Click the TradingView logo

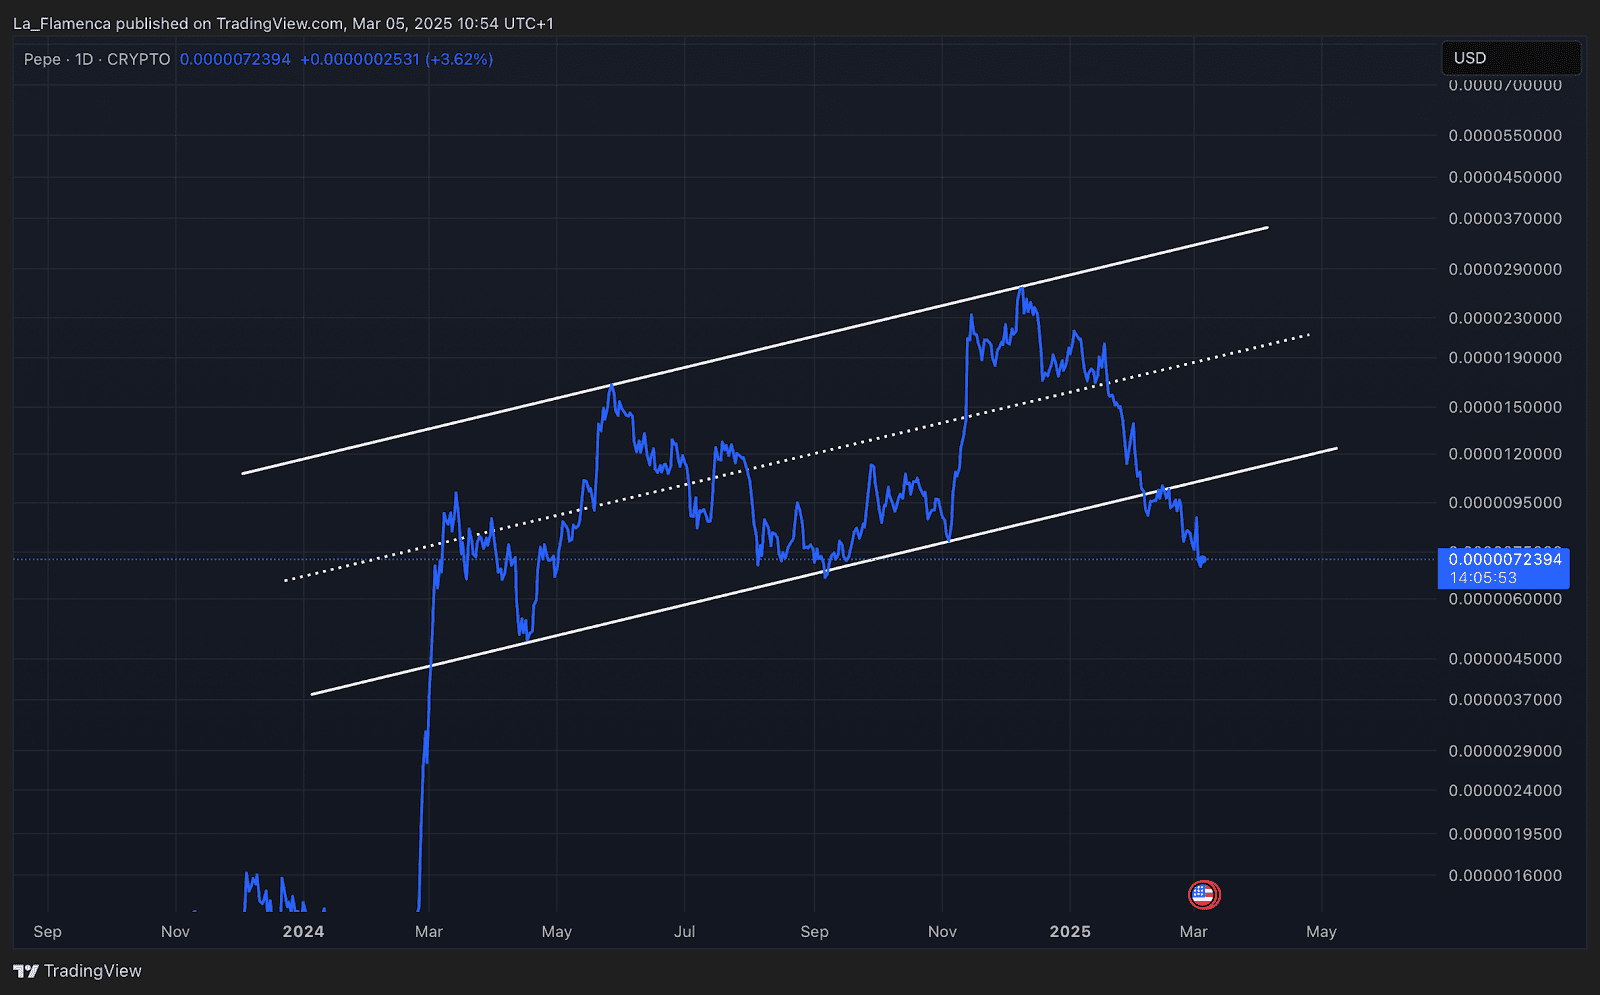[26, 971]
